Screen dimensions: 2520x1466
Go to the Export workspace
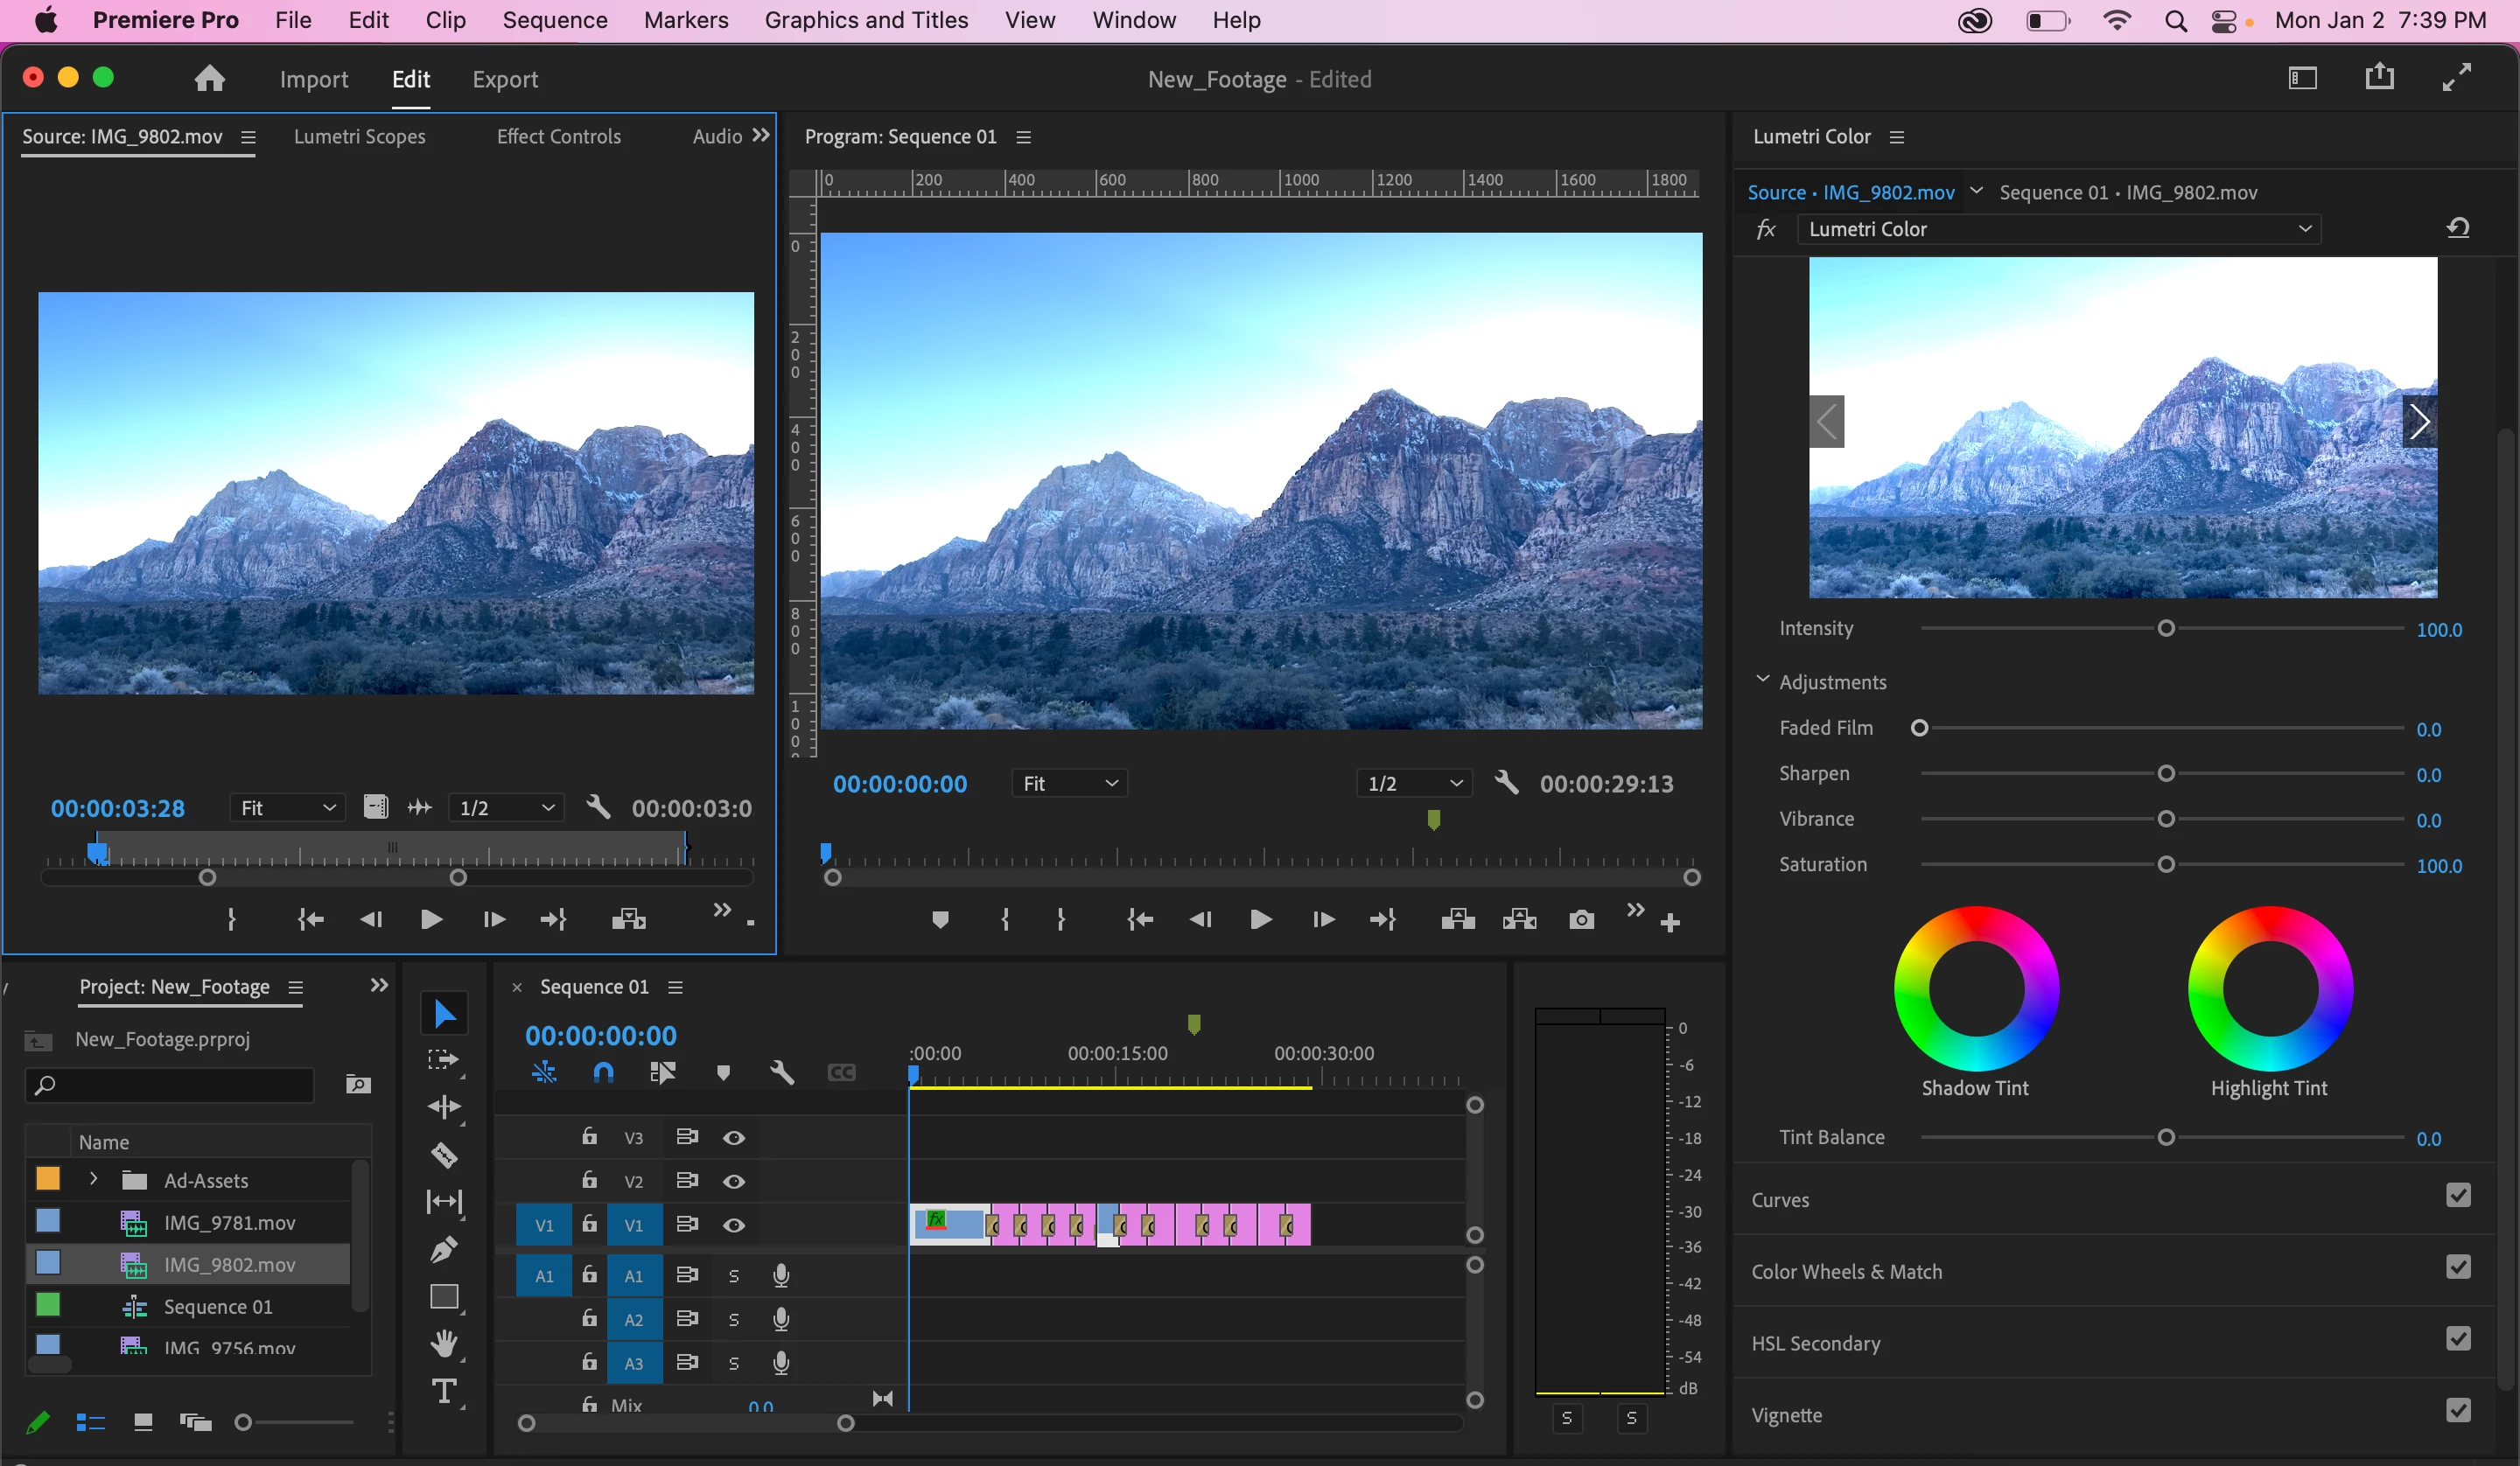point(505,79)
